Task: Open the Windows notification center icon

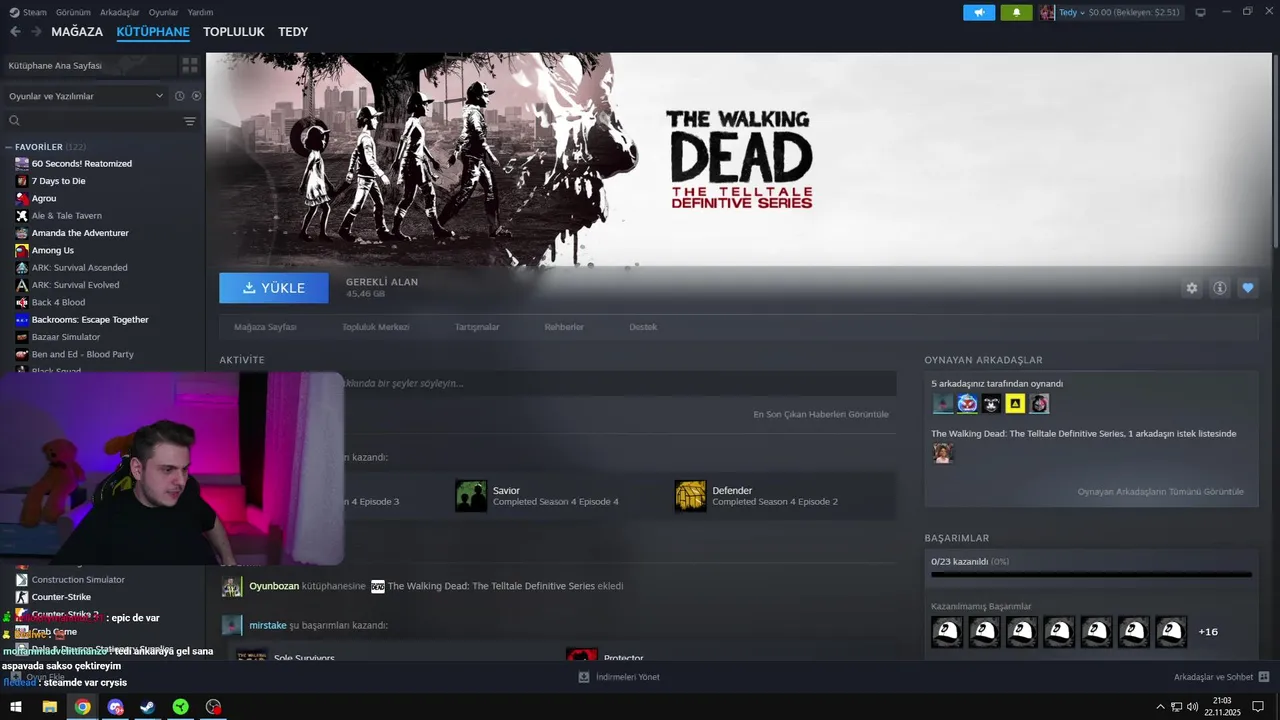Action: coord(1258,707)
